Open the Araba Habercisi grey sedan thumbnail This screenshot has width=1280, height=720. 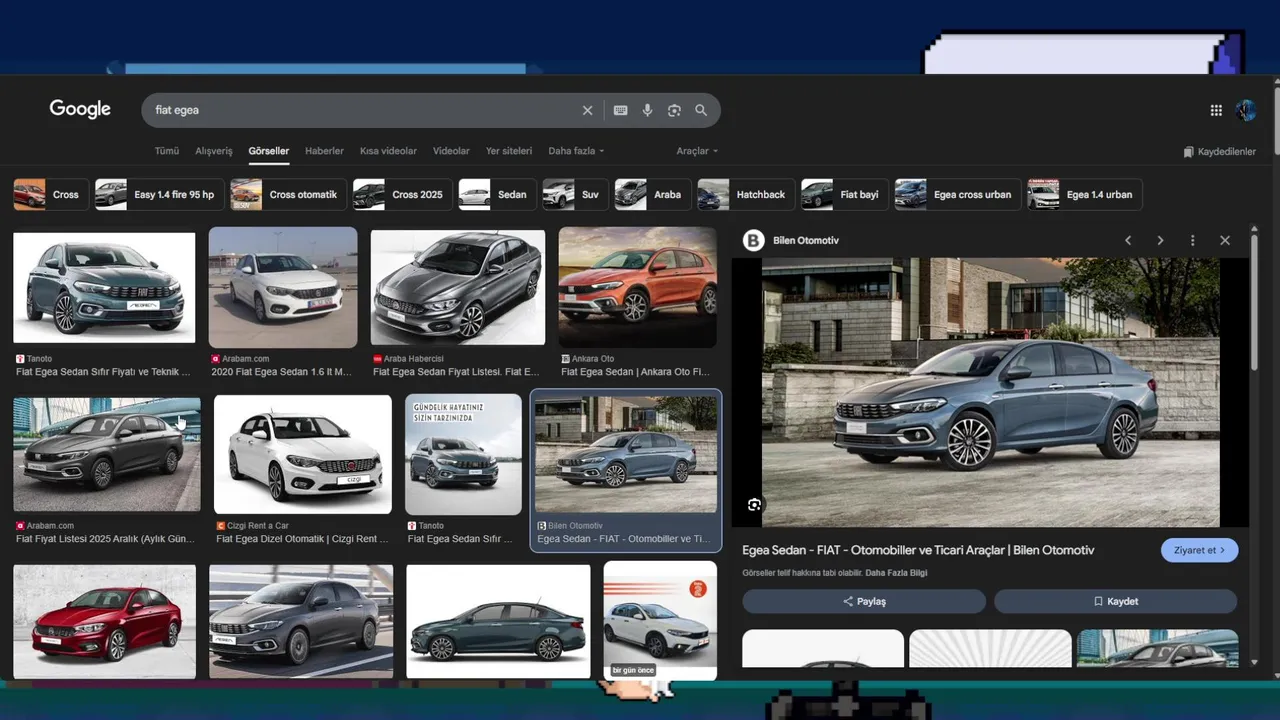pyautogui.click(x=458, y=288)
